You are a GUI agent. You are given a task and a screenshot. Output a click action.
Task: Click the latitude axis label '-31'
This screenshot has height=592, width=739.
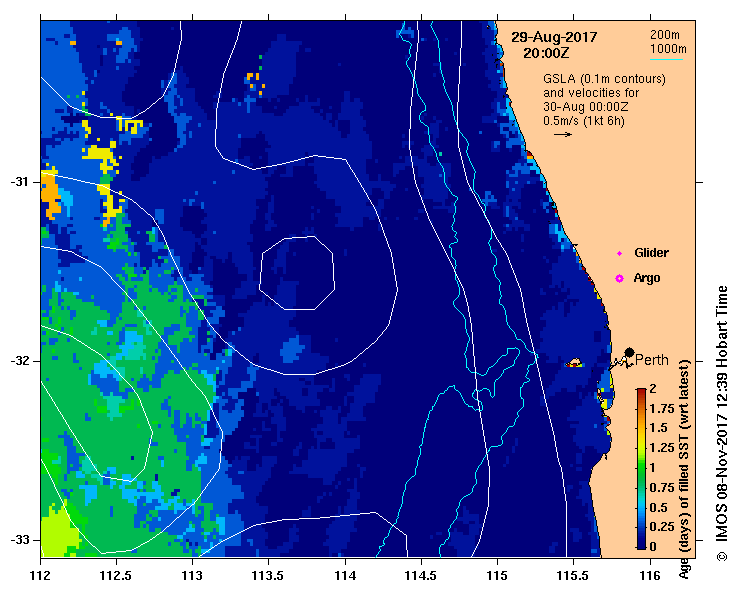coord(19,182)
